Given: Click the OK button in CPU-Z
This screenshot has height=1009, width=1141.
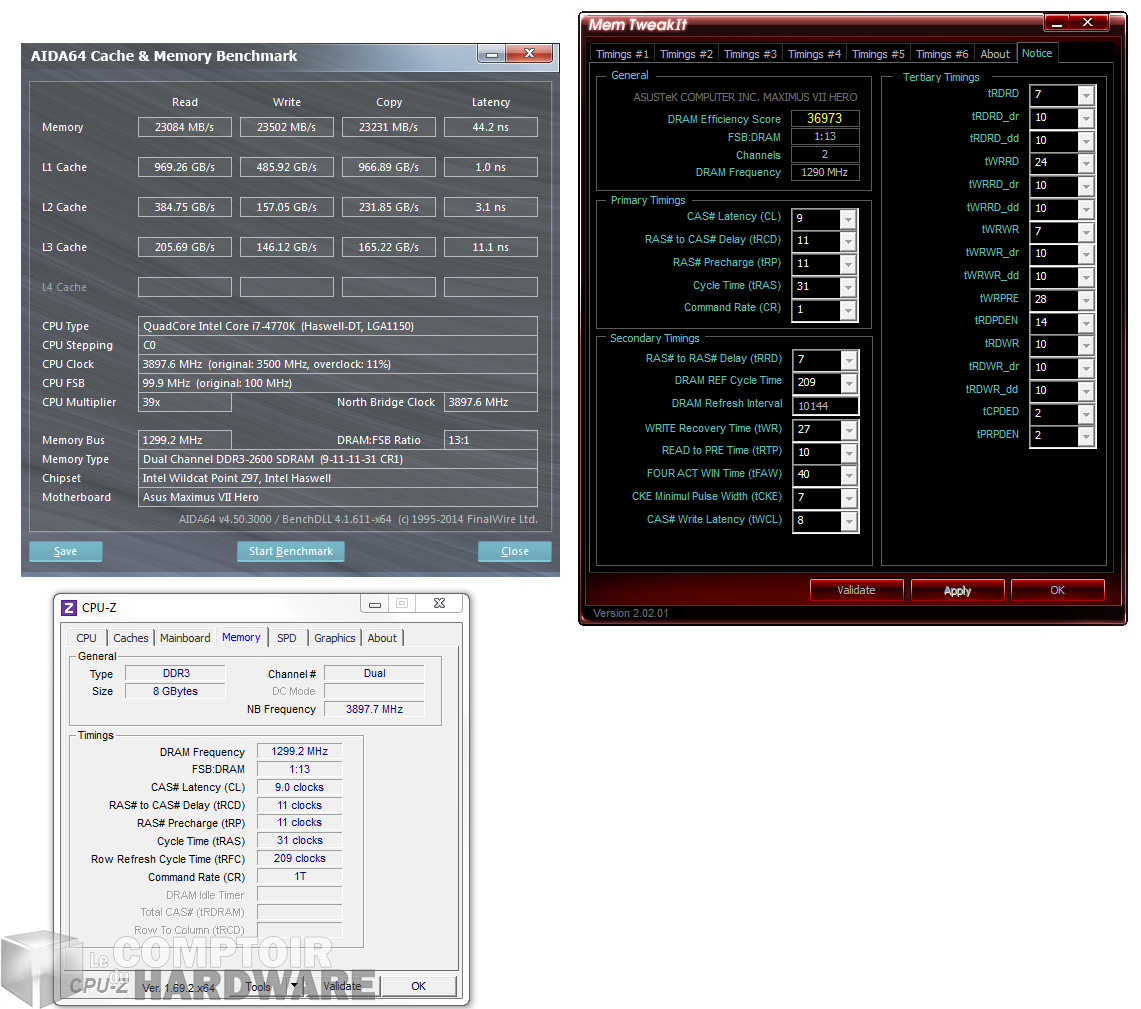Looking at the screenshot, I should point(418,986).
